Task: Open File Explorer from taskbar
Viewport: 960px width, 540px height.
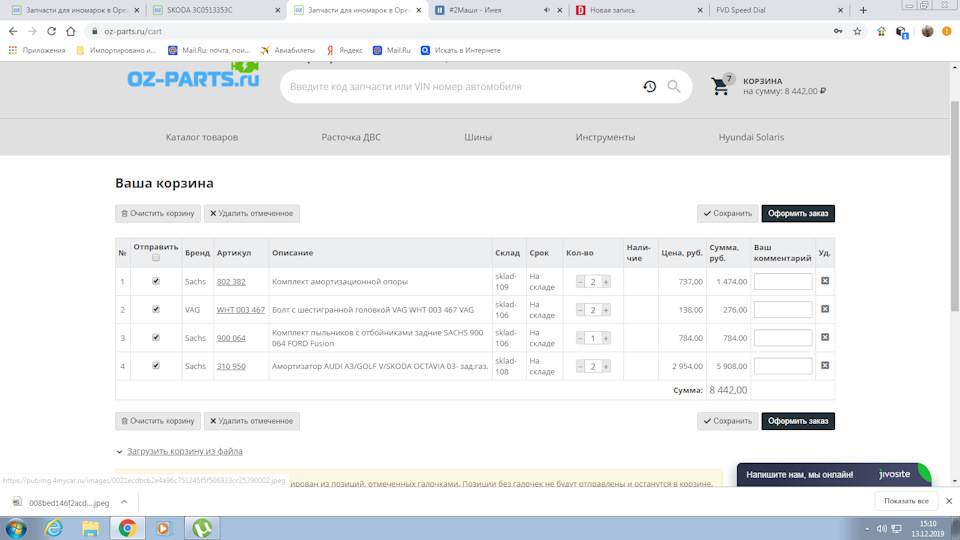Action: 91,528
